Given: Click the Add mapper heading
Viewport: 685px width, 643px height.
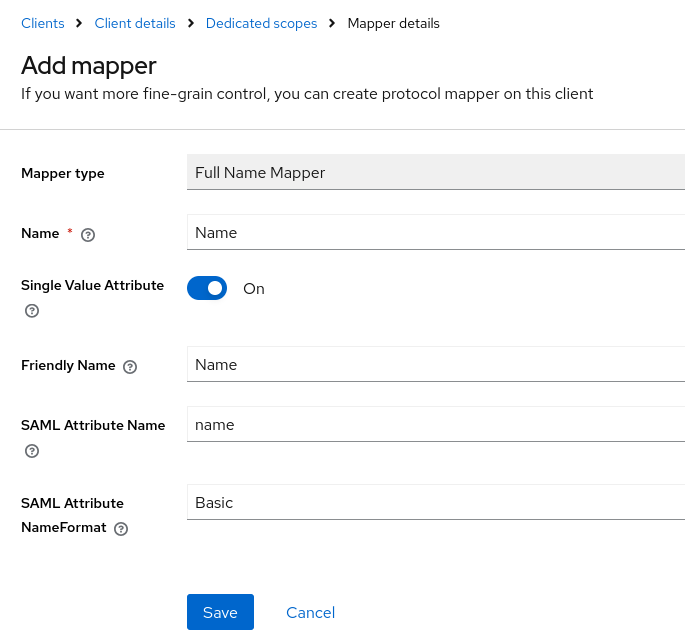Looking at the screenshot, I should 89,66.
